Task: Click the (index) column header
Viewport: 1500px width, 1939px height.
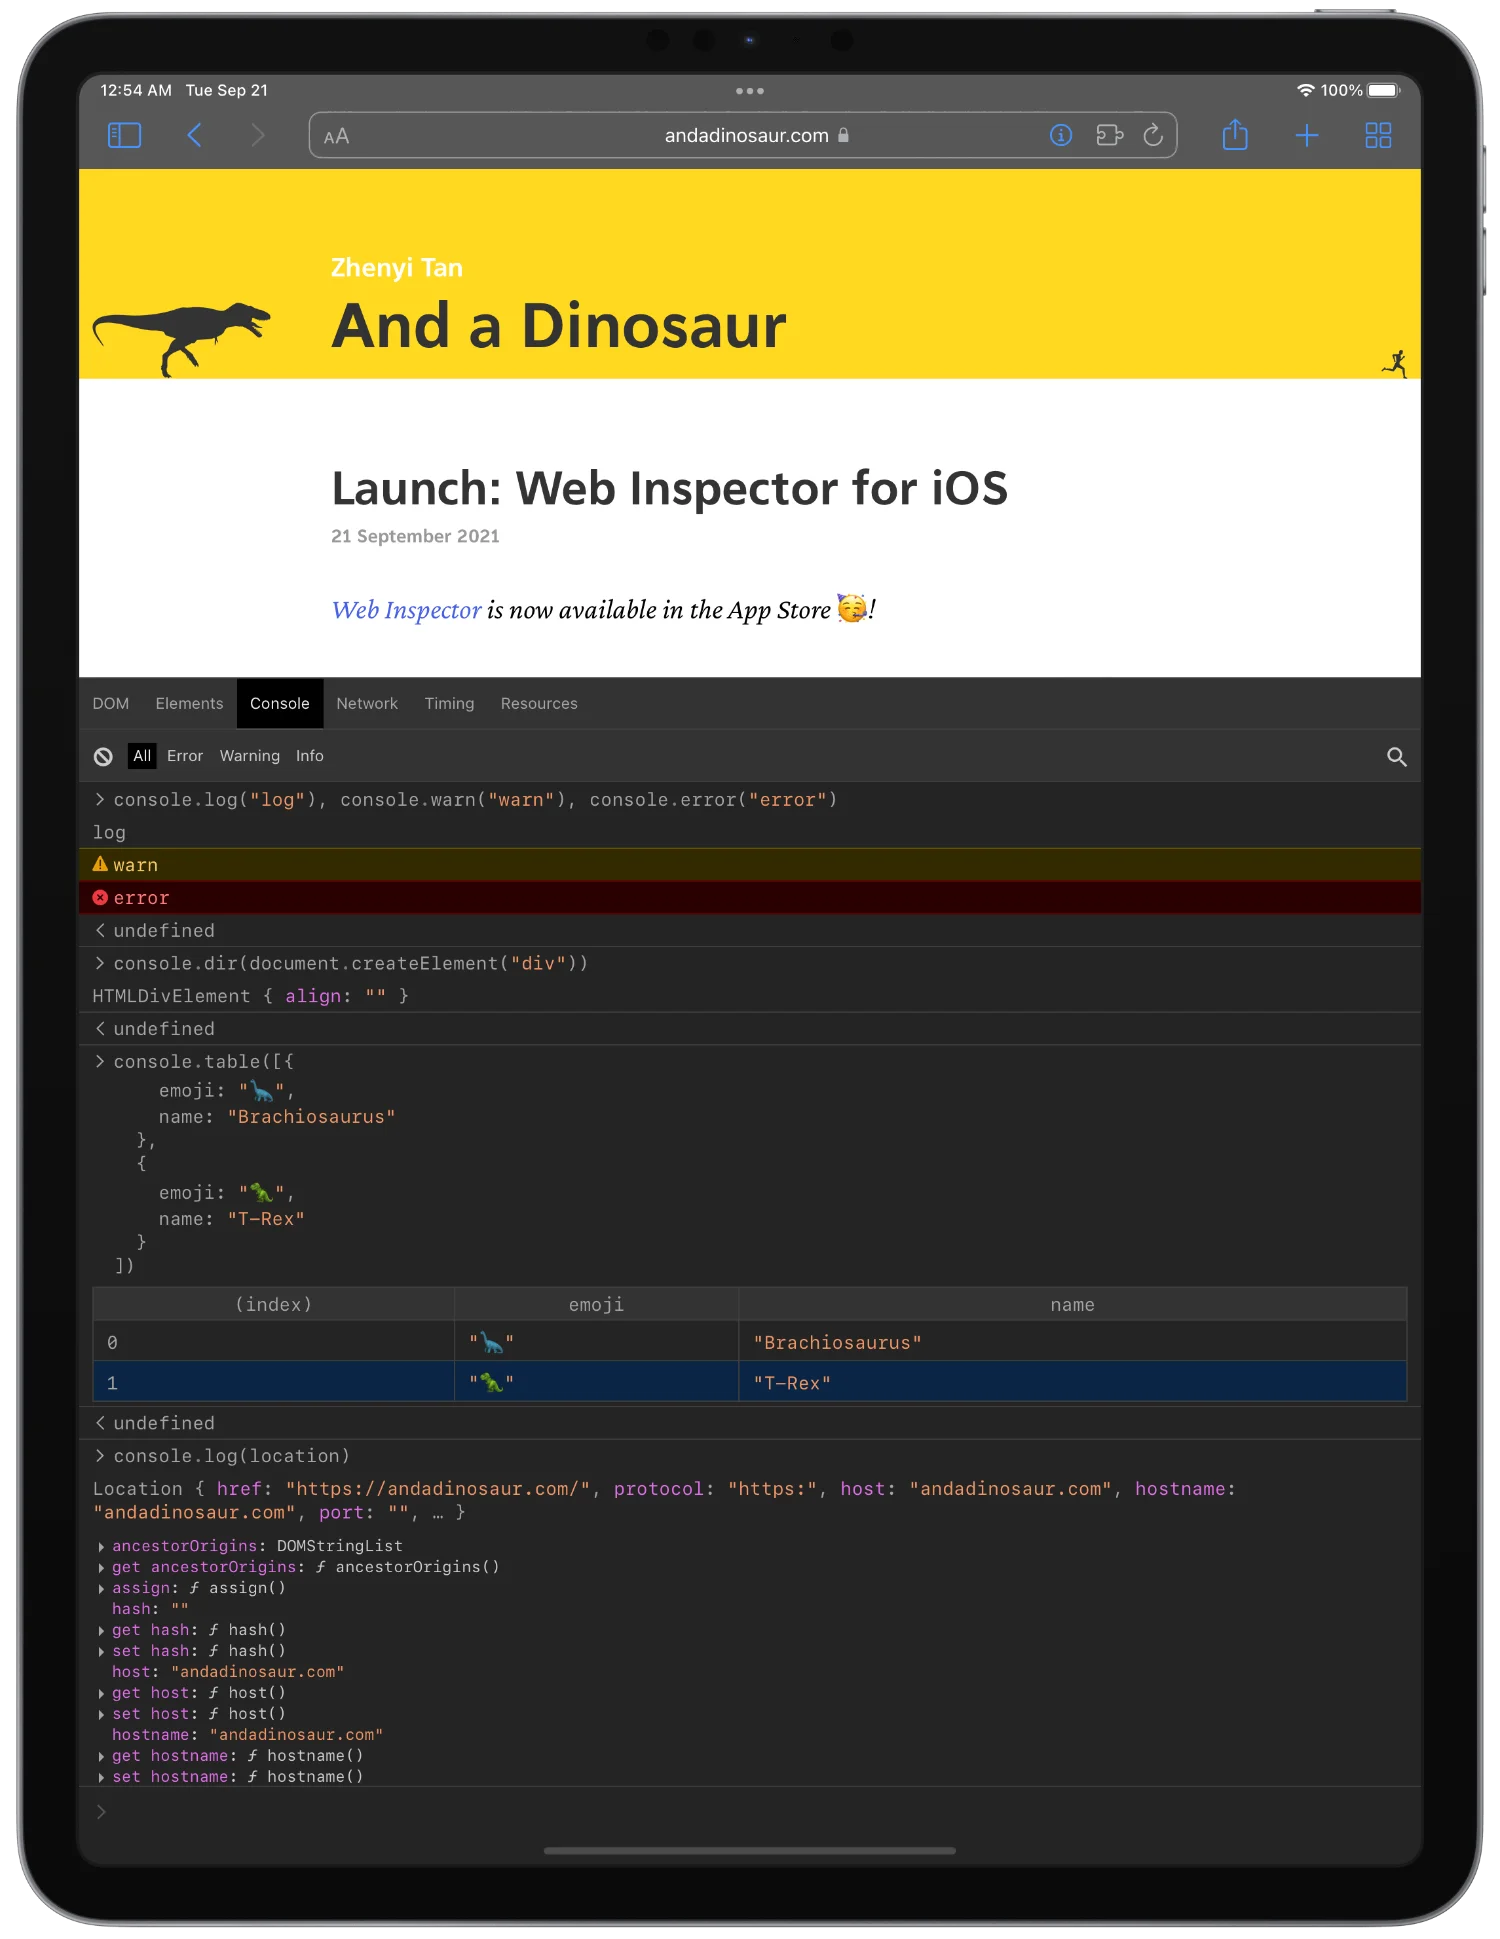Action: 273,1305
